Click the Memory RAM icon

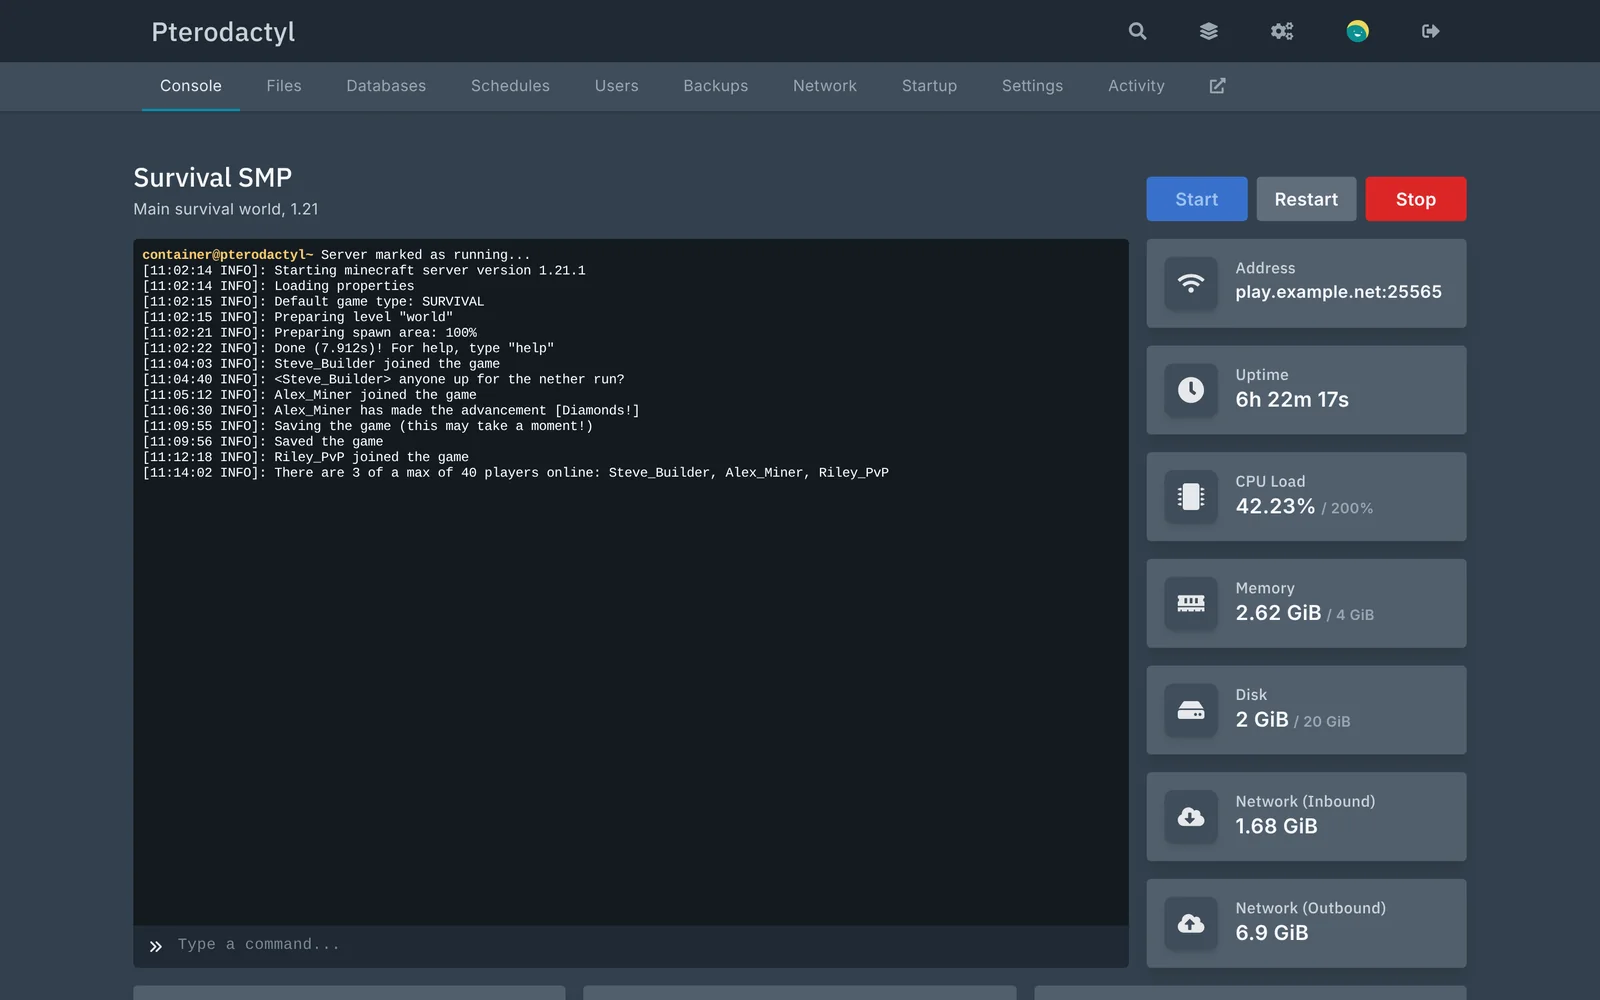click(x=1191, y=604)
